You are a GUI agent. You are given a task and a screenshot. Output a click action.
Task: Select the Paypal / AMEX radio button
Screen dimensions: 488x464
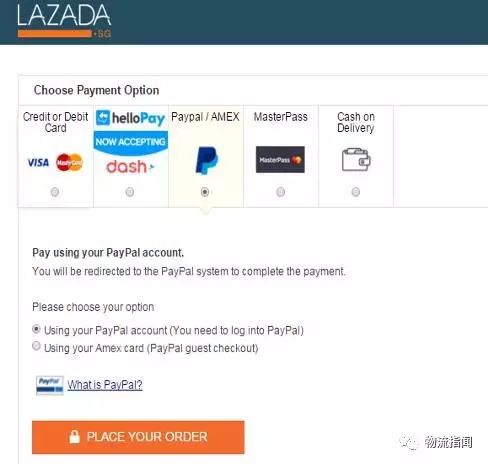[205, 192]
